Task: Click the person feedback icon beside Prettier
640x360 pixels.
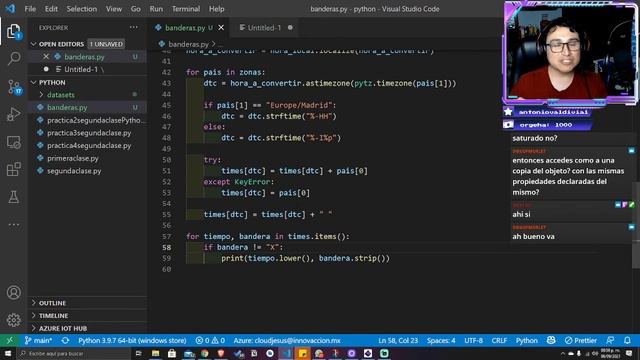Action: [x=610, y=340]
